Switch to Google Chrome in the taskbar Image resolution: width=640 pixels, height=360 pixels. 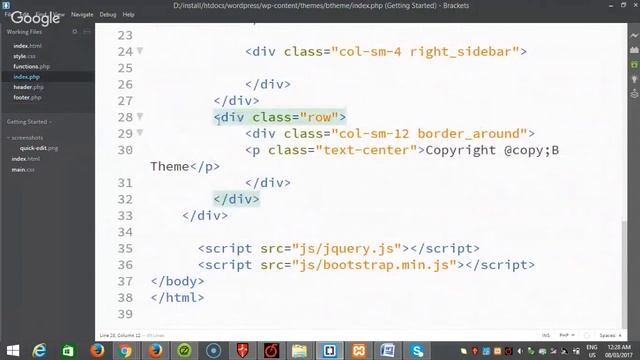125,351
